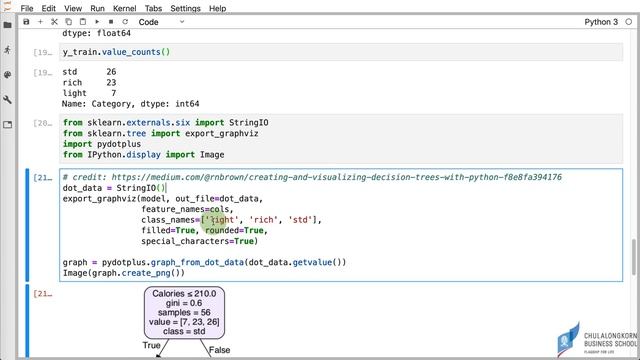
Task: Click the 'light 7' output row
Action: (89, 93)
